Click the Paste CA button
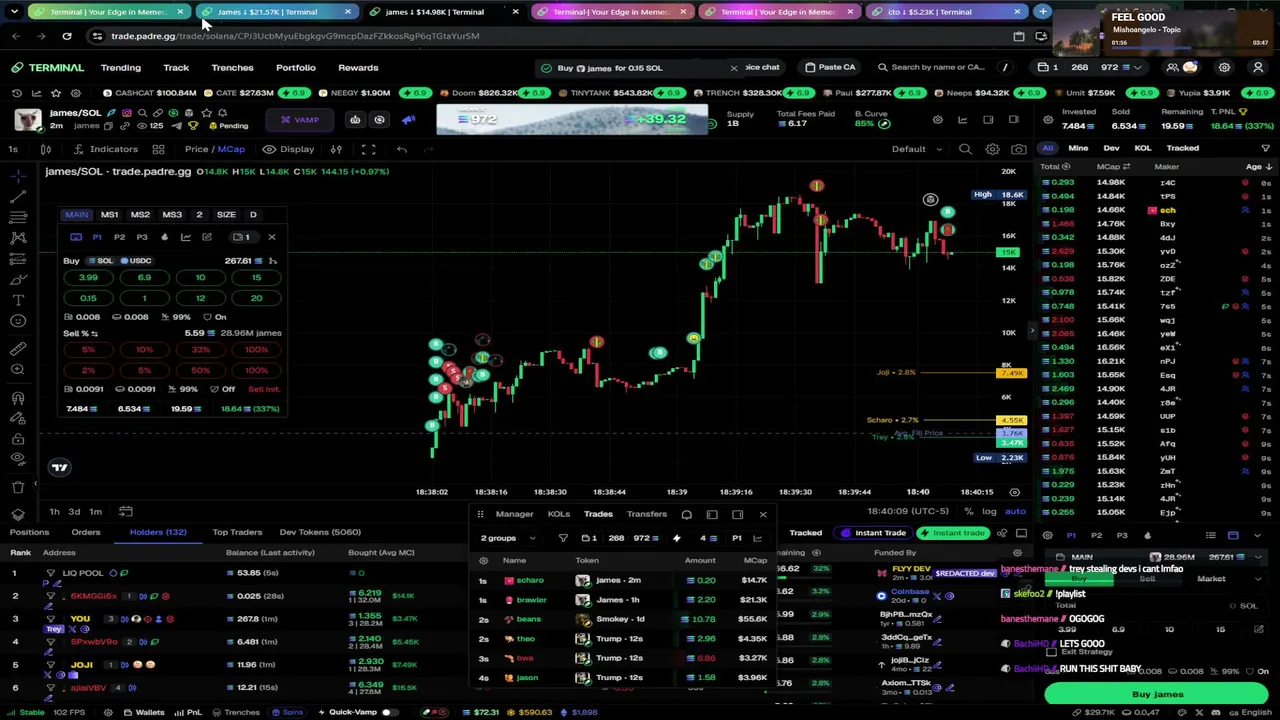Screen dimensions: 1280x720 point(830,67)
